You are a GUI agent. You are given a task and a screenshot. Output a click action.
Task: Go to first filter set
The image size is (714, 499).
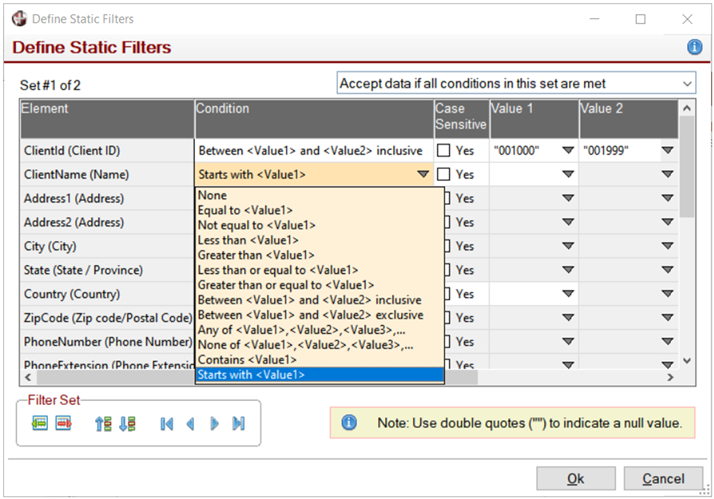tap(167, 423)
